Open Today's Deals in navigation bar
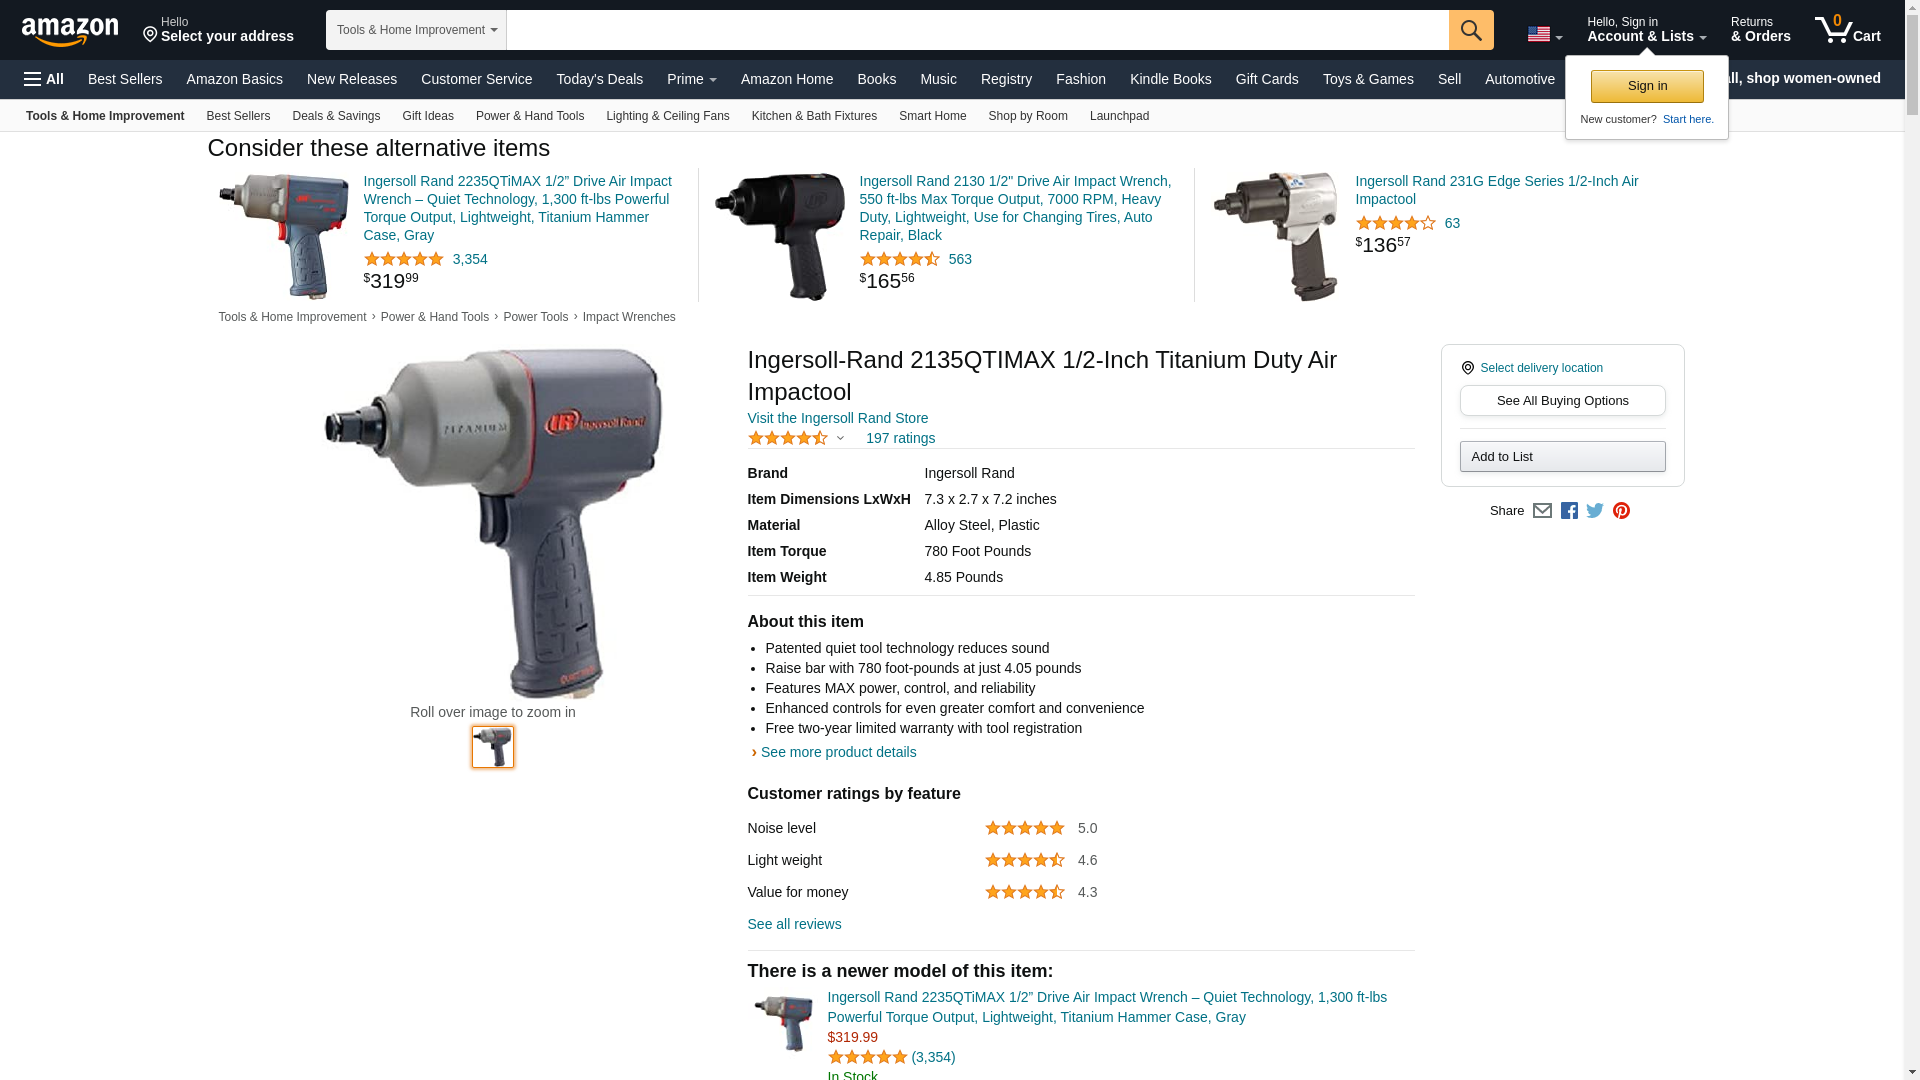Image resolution: width=1920 pixels, height=1080 pixels. 599,79
